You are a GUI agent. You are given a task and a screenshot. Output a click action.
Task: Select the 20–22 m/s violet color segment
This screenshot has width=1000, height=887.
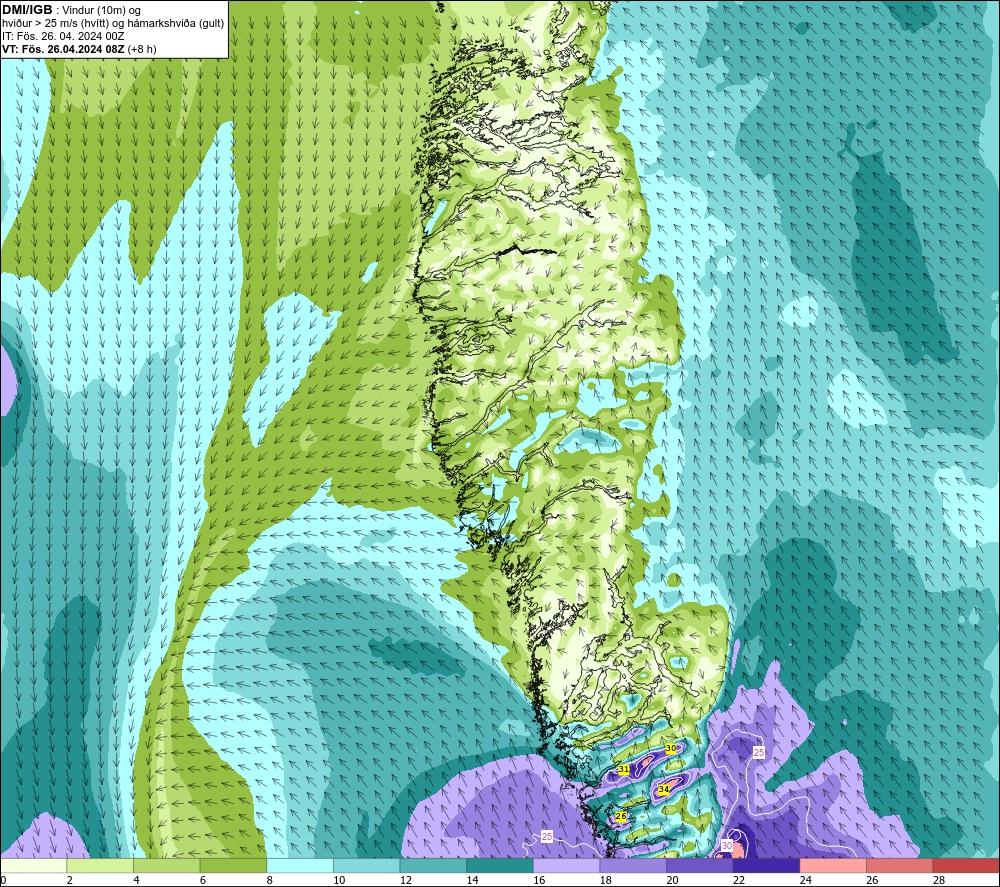coord(700,865)
